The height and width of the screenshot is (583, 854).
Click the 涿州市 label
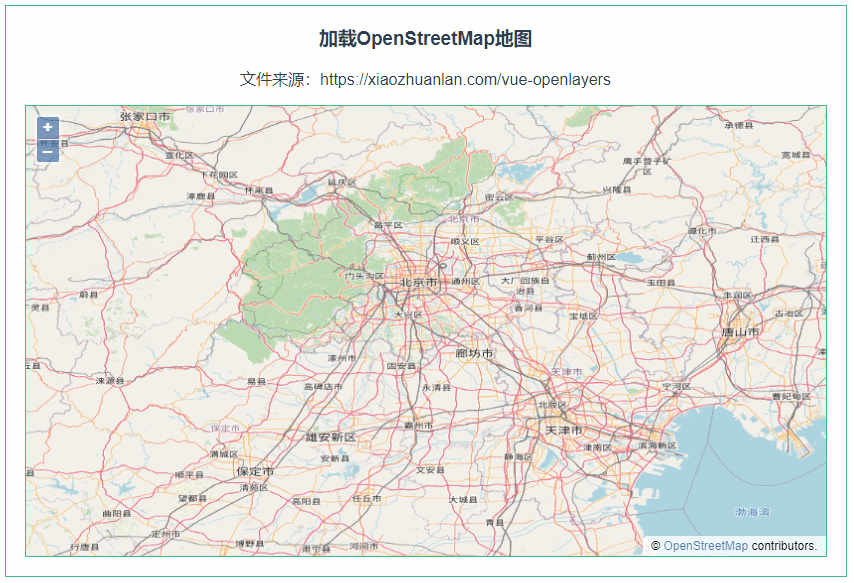pos(342,358)
